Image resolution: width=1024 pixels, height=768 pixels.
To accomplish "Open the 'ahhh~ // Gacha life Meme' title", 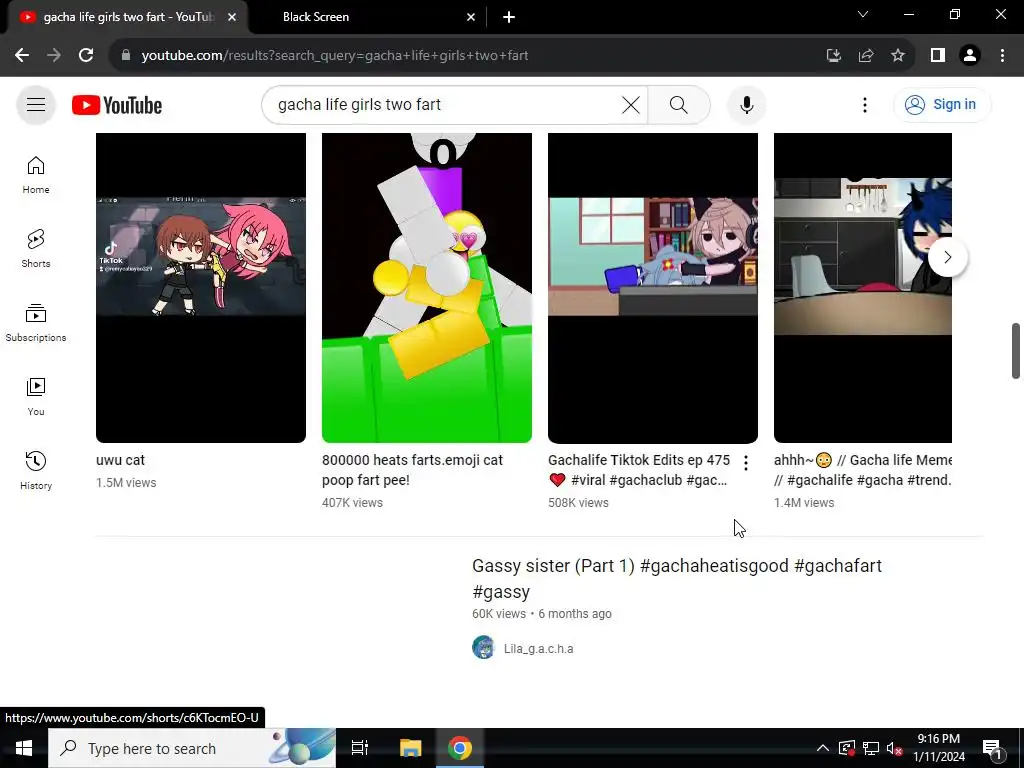I will point(863,470).
